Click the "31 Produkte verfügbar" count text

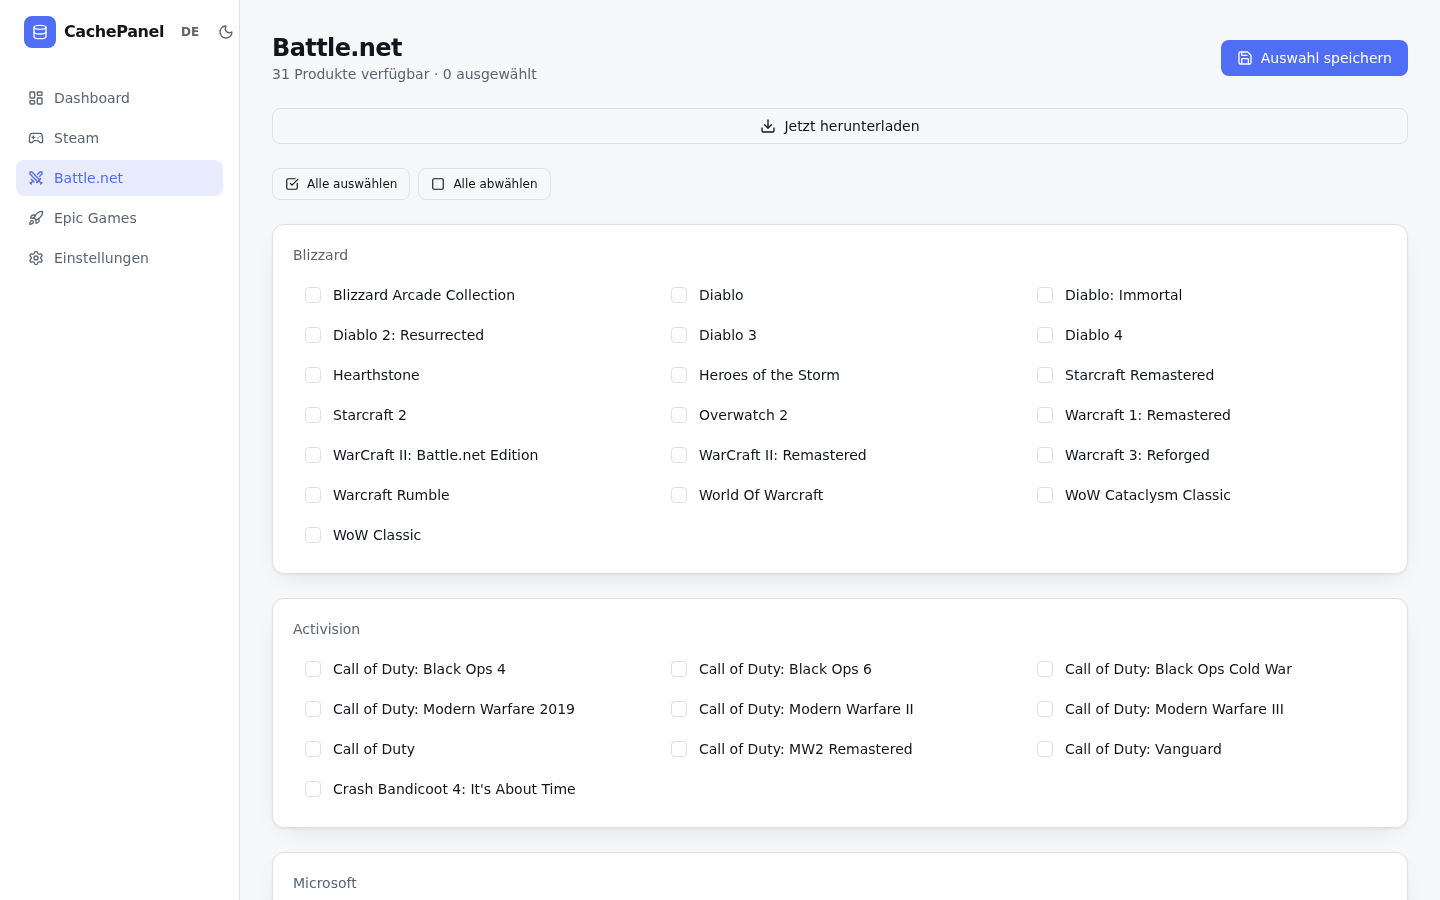point(350,74)
